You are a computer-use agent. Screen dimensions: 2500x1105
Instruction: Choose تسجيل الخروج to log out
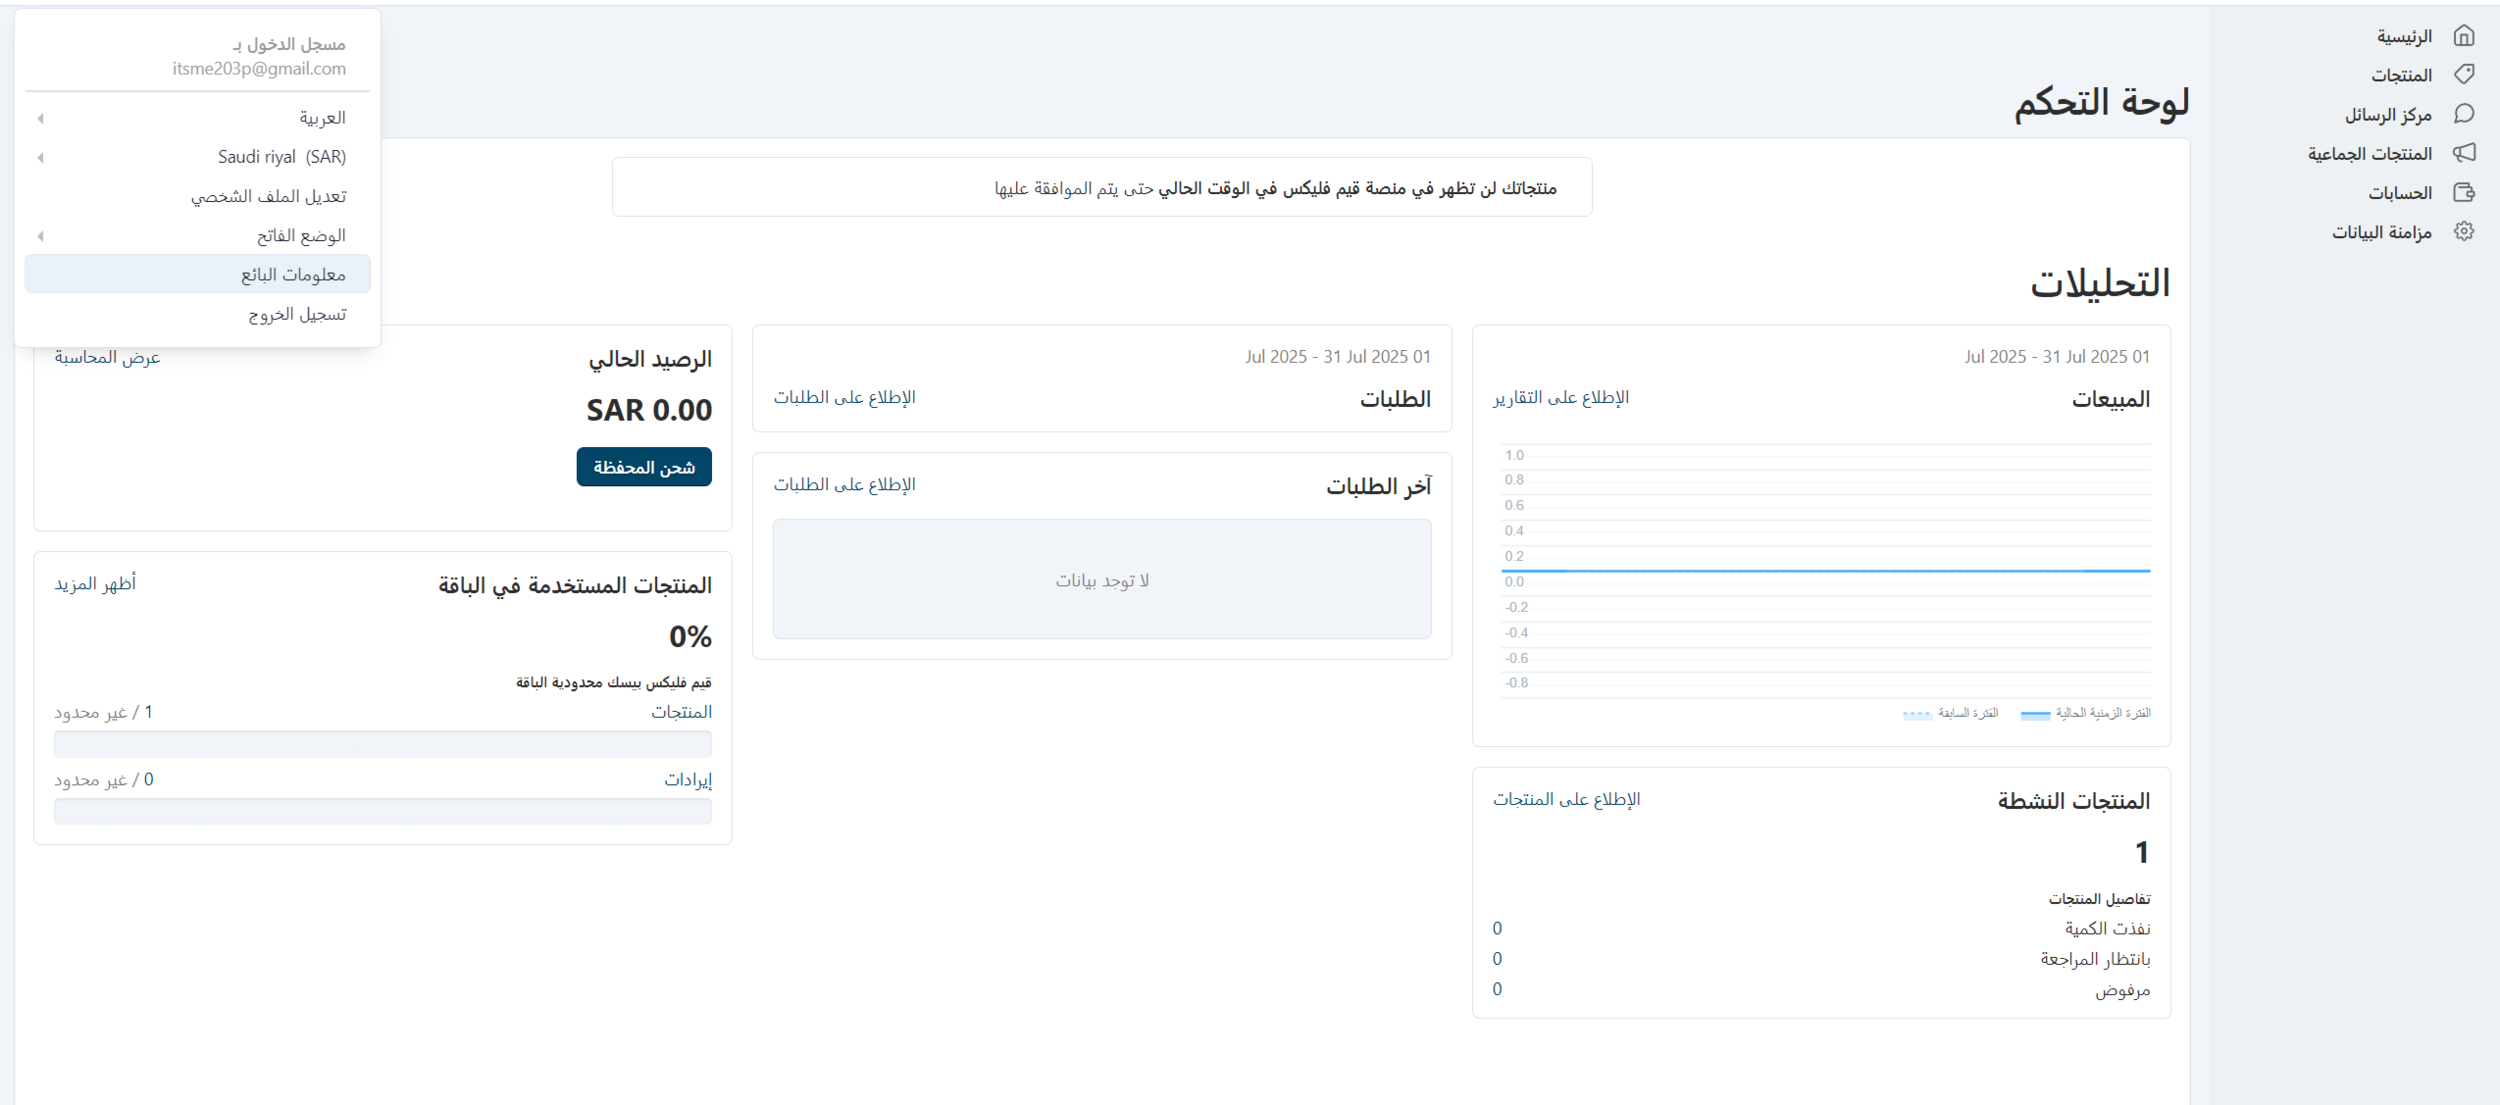296,314
